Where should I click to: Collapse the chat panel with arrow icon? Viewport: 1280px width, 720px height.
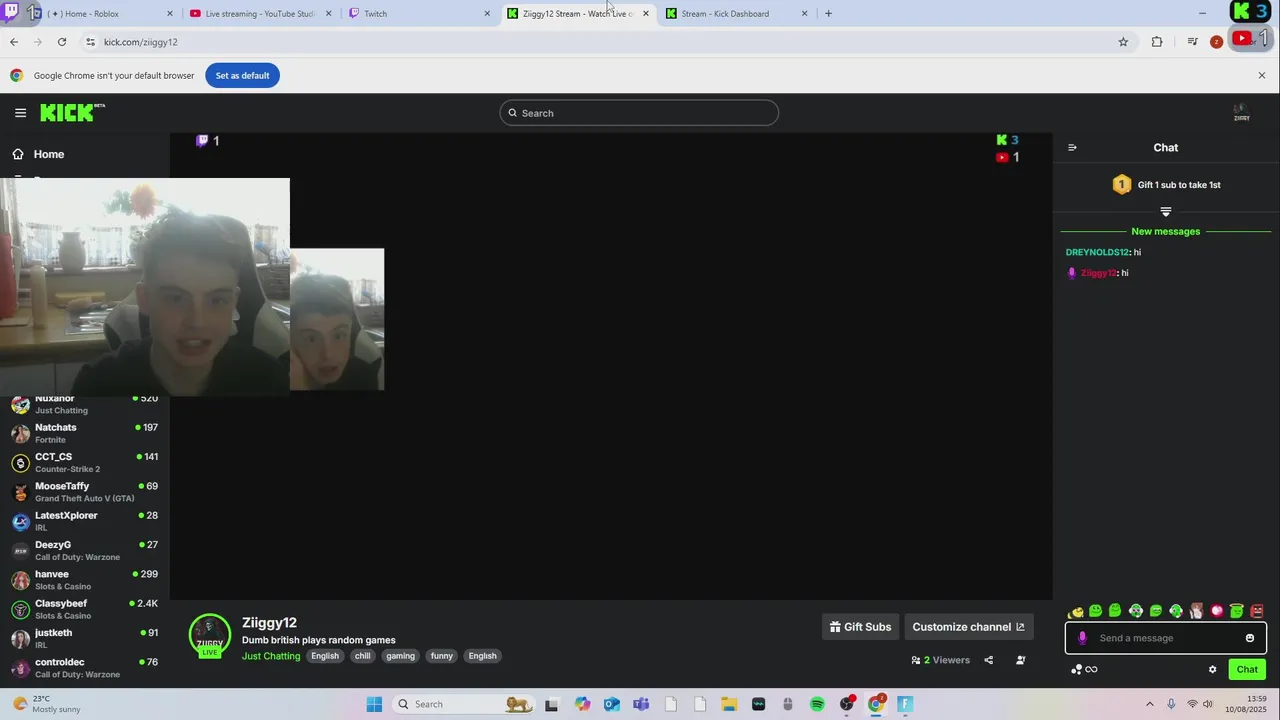[x=1072, y=148]
